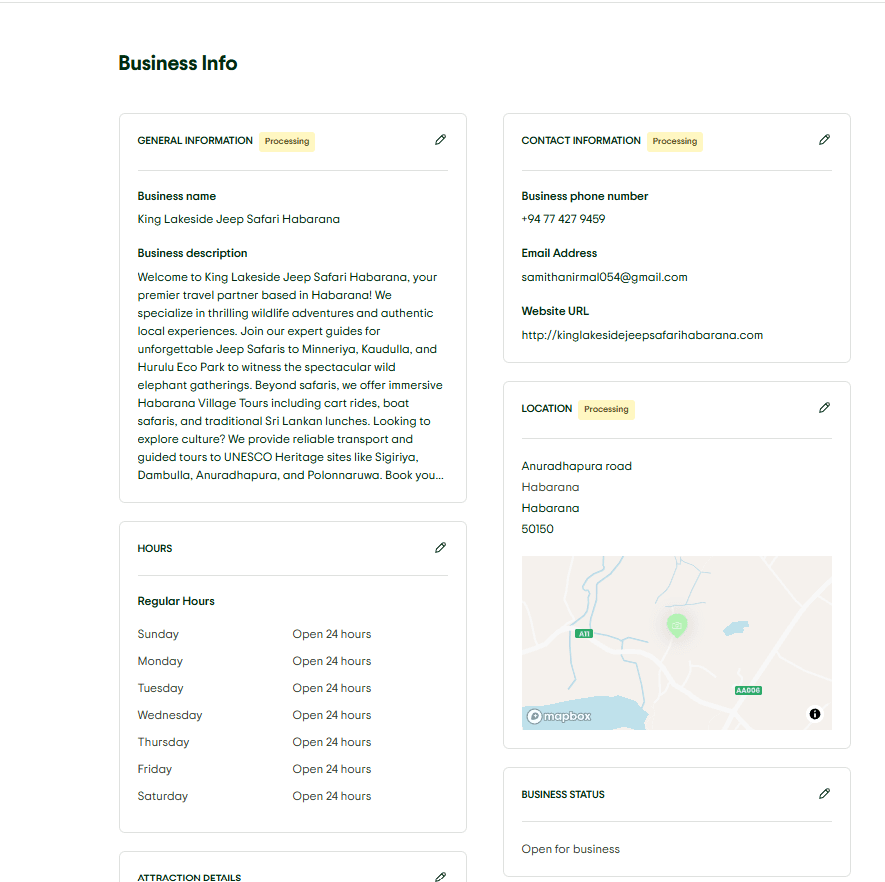Edit General Information with pencil icon
This screenshot has height=882, width=885.
click(x=440, y=139)
